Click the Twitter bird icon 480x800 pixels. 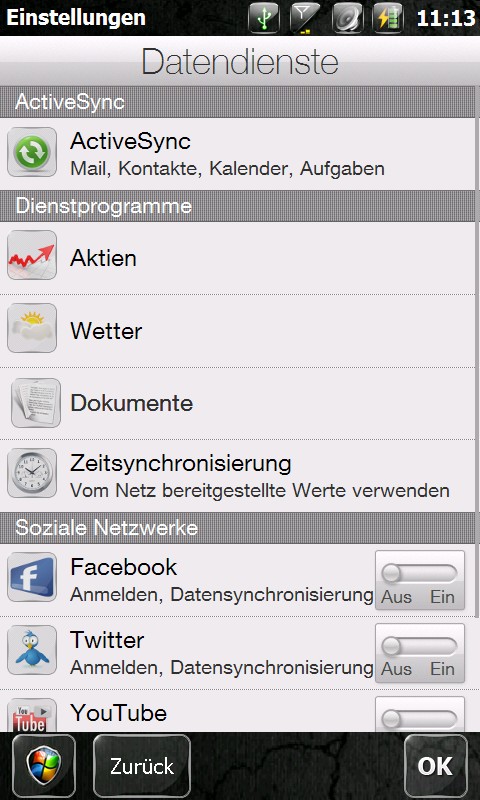32,650
